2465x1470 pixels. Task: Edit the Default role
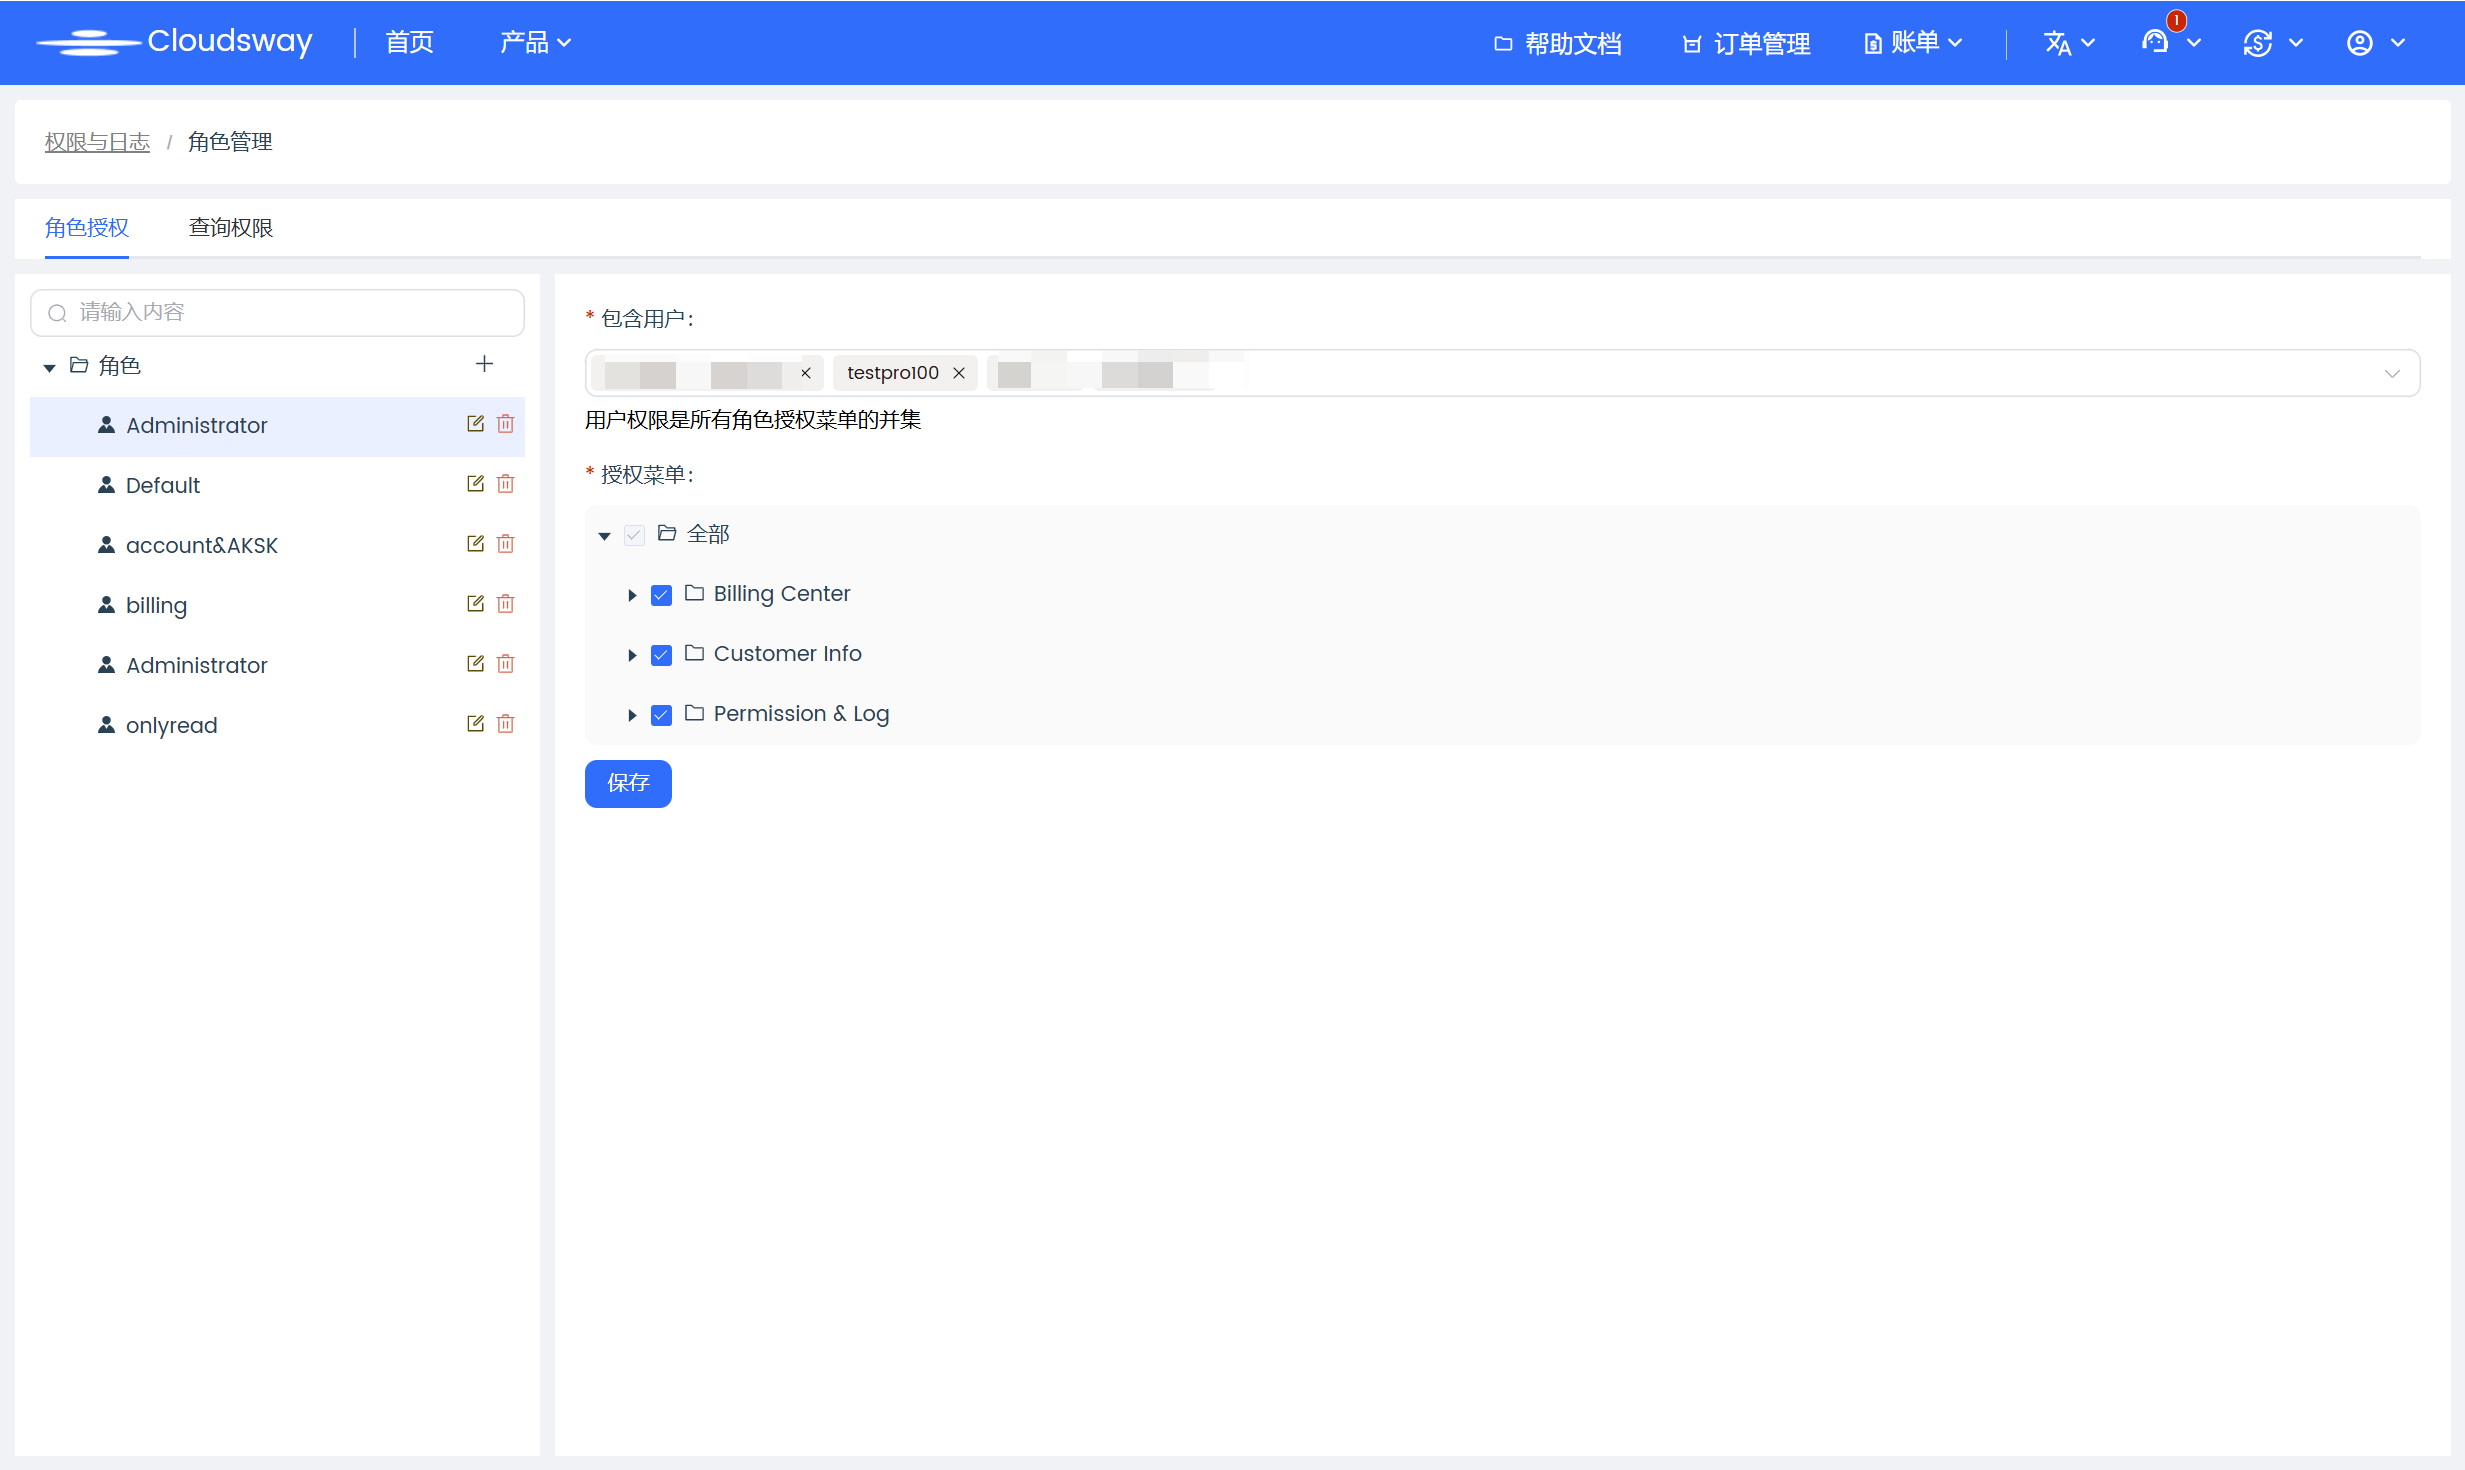[x=475, y=484]
